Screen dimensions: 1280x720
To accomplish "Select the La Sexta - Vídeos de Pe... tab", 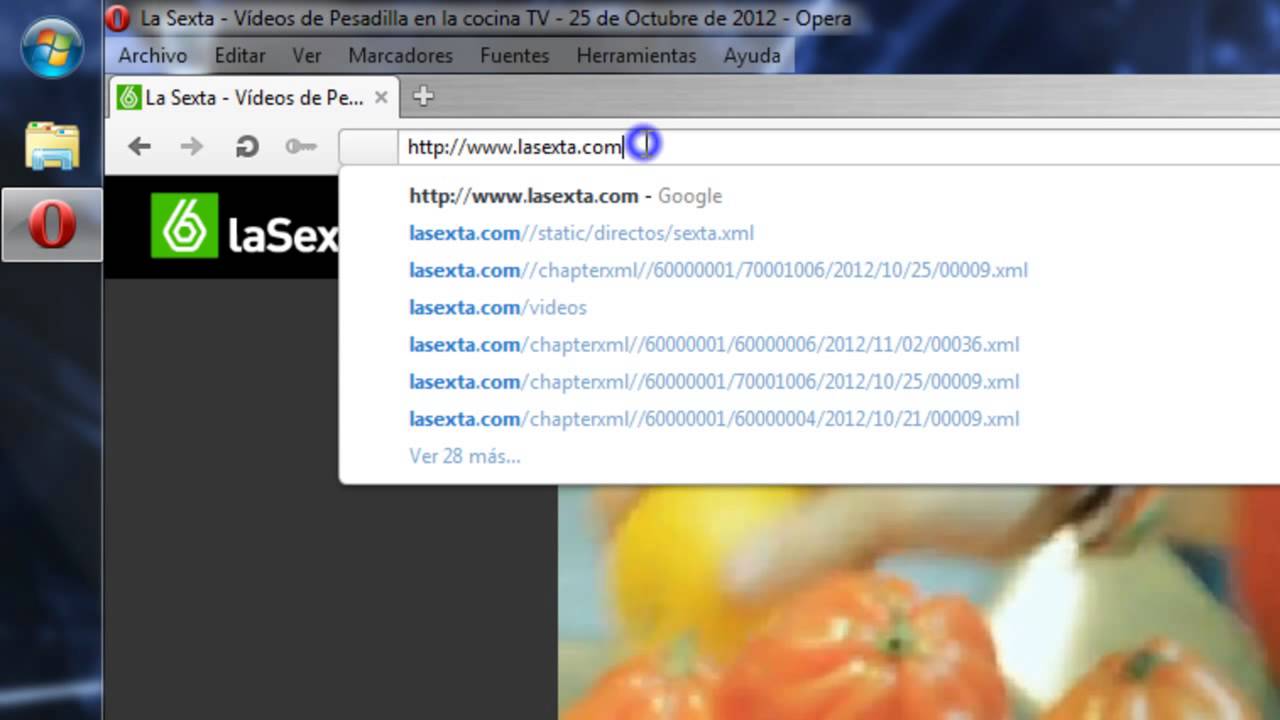I will (x=253, y=97).
